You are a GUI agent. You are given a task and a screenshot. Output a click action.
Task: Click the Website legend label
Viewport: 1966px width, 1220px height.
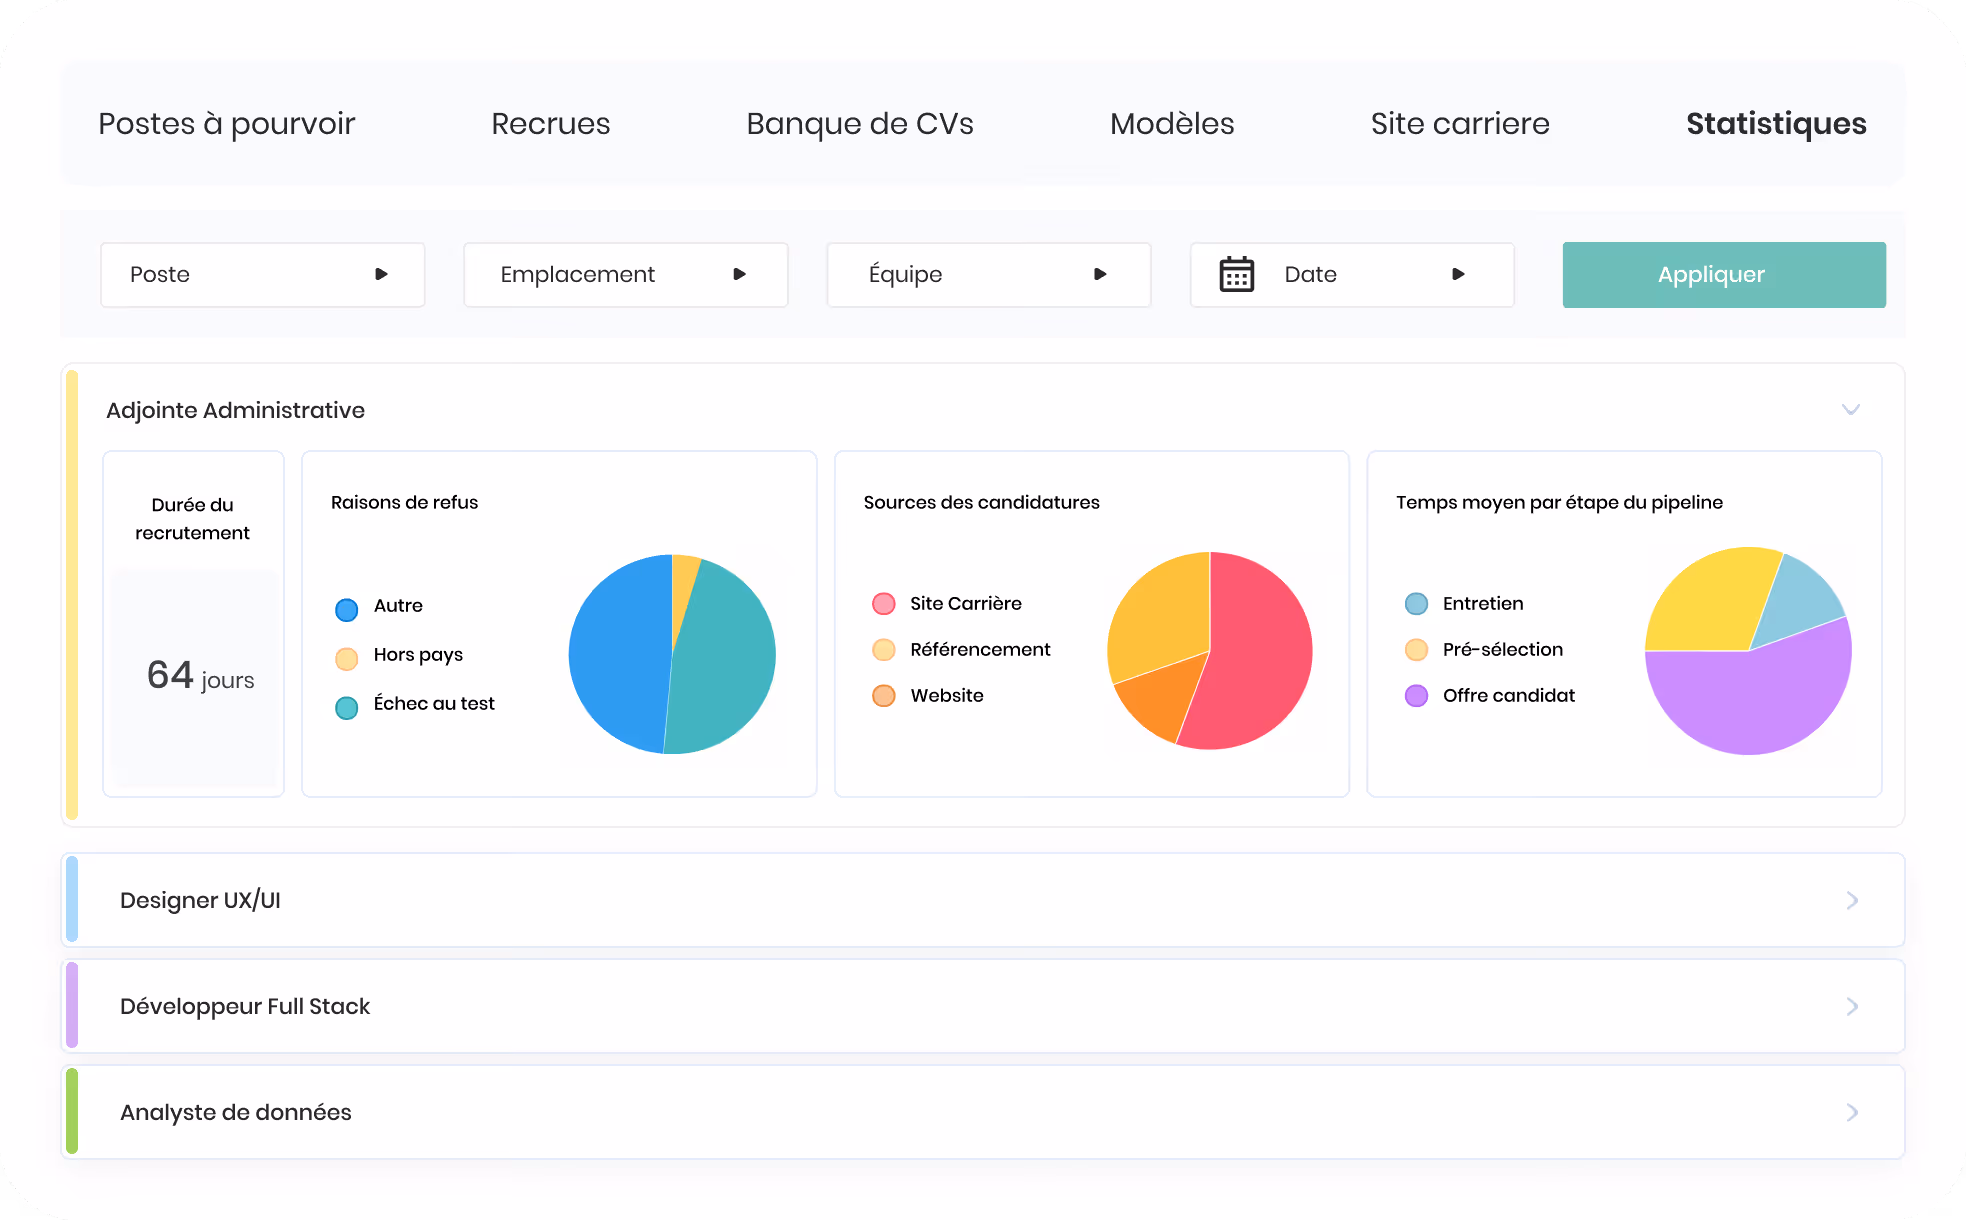point(947,695)
